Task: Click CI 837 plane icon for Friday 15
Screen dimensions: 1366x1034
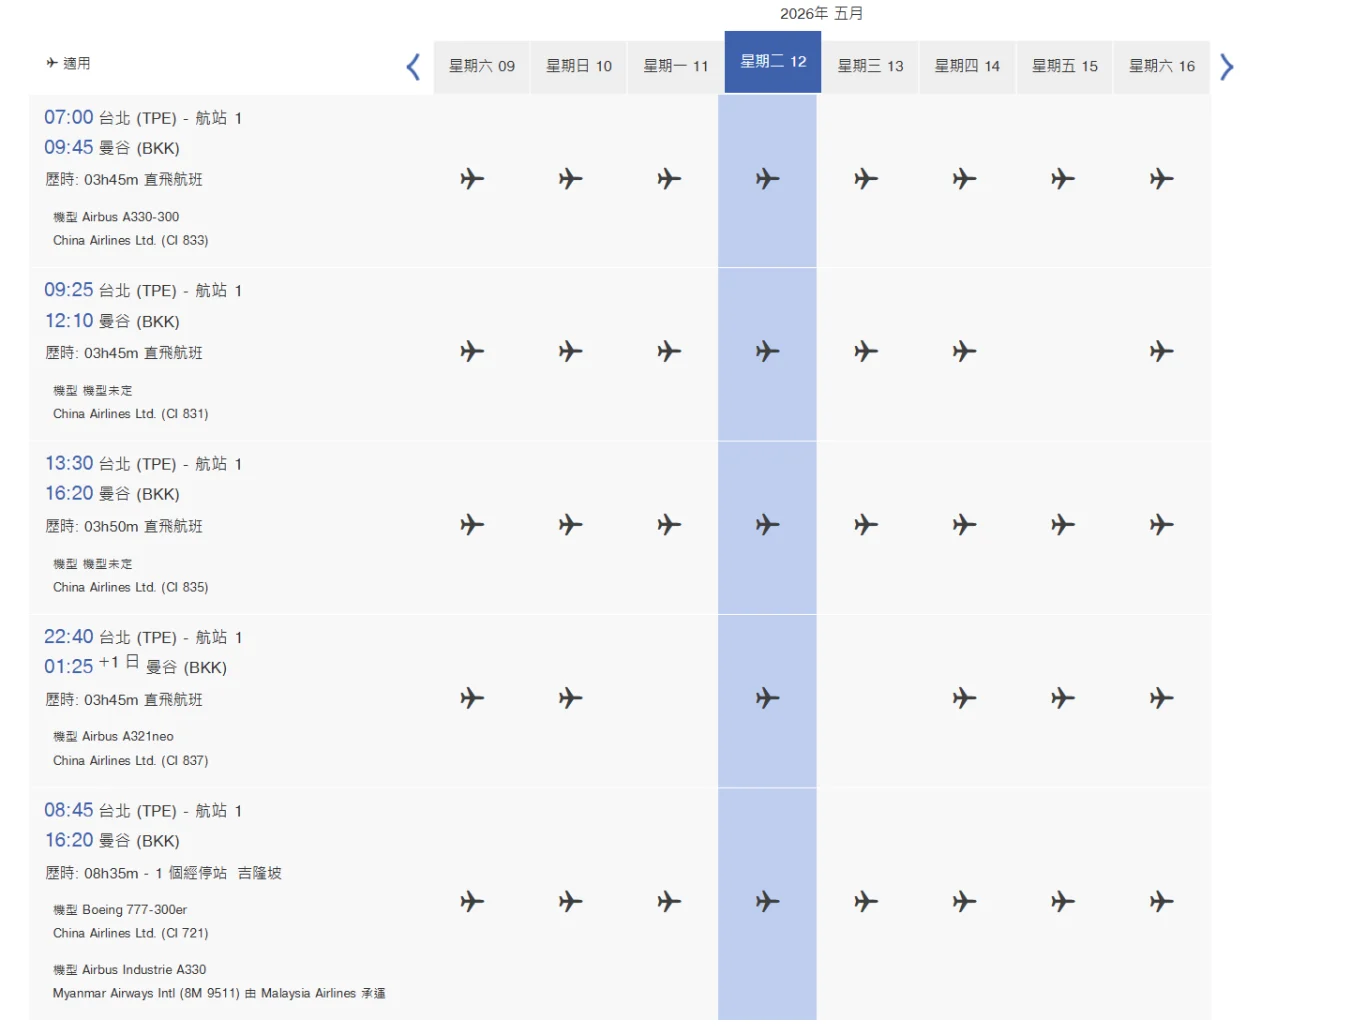Action: coord(1063,698)
